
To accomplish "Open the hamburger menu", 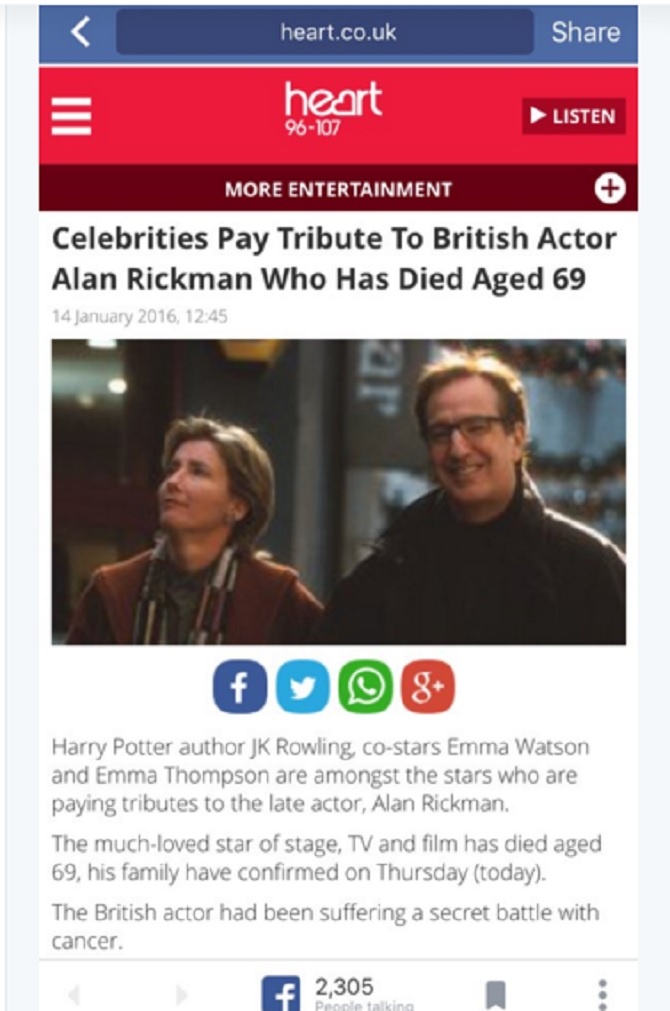I will pyautogui.click(x=72, y=116).
